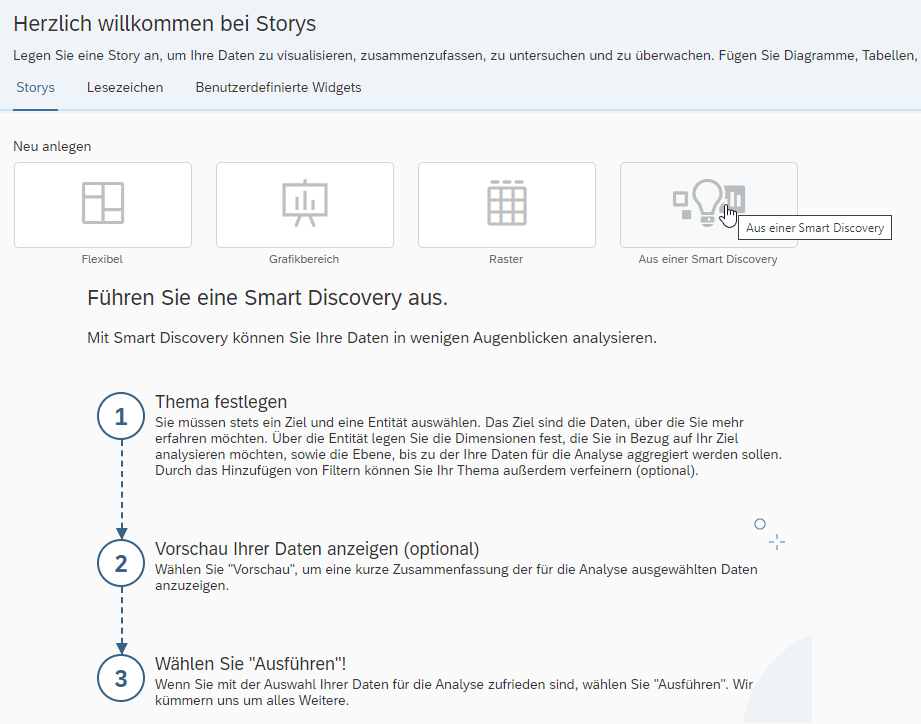Click the Grafikbereich label text
The height and width of the screenshot is (724, 921).
coord(304,259)
